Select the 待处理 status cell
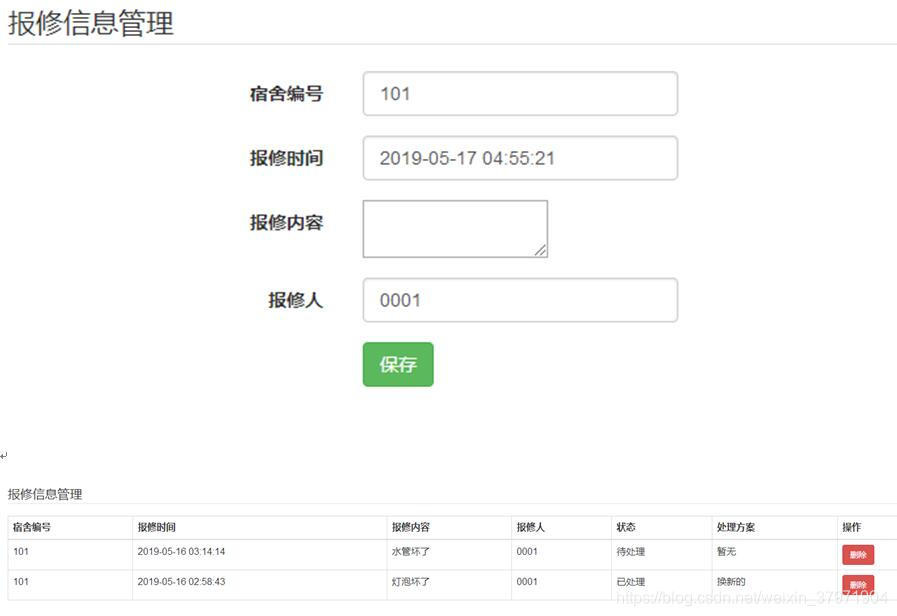Image resolution: width=897 pixels, height=616 pixels. coord(631,551)
